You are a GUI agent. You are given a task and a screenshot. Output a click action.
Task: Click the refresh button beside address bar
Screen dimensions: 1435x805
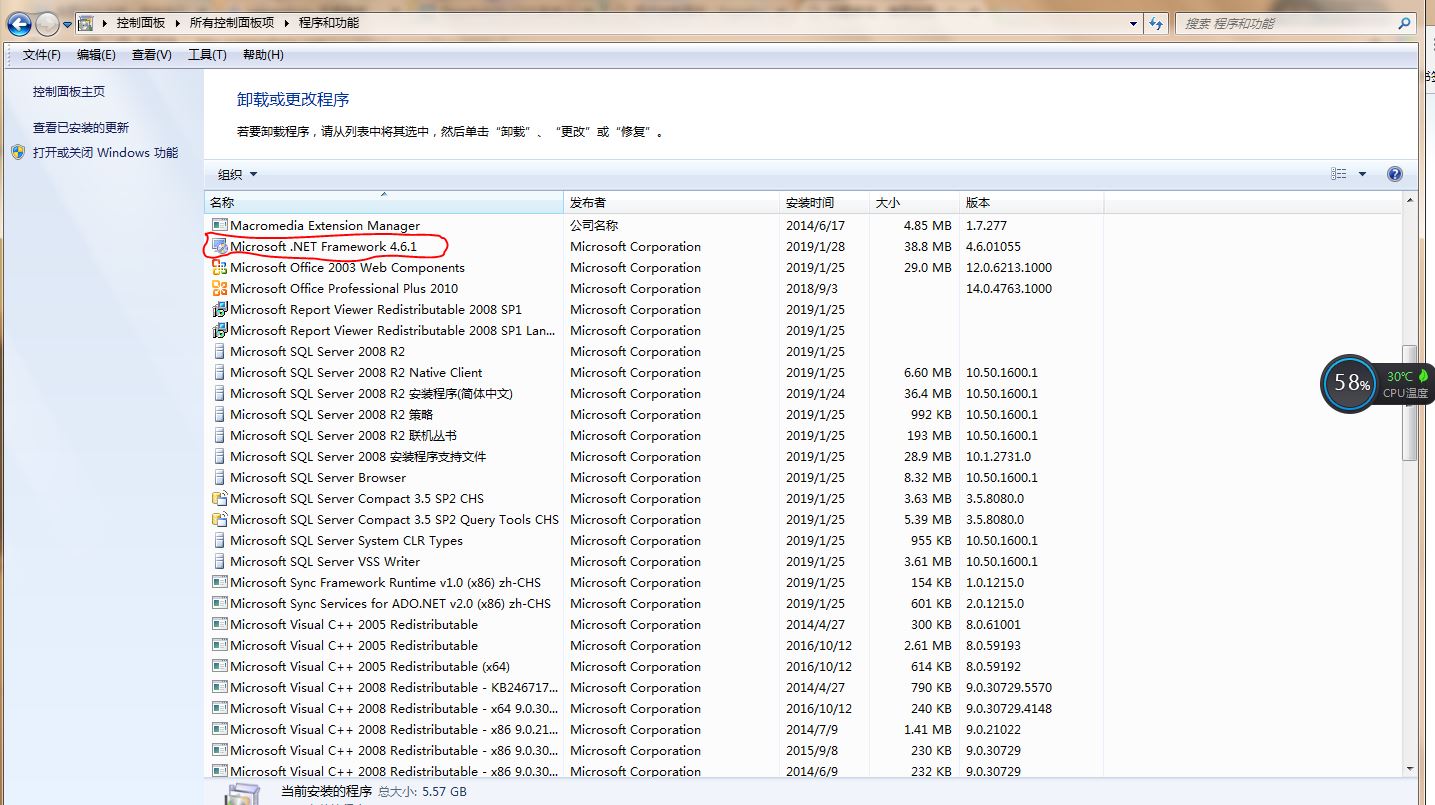[1157, 23]
